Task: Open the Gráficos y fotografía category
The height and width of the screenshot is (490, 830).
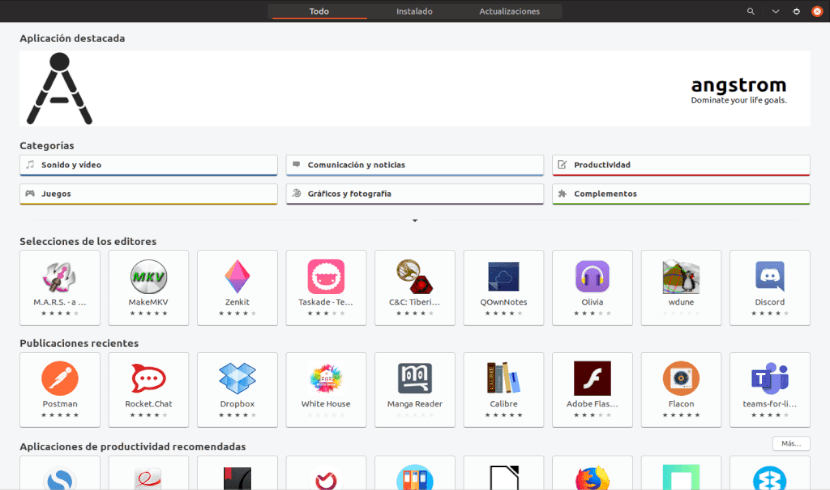Action: [414, 194]
